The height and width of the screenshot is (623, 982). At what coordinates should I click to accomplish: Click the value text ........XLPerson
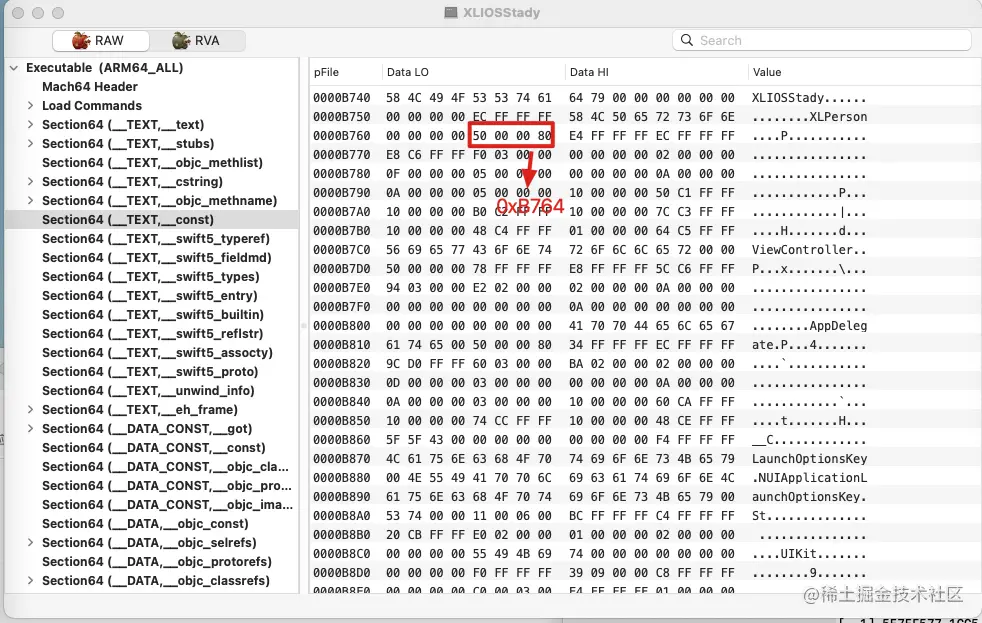point(810,117)
